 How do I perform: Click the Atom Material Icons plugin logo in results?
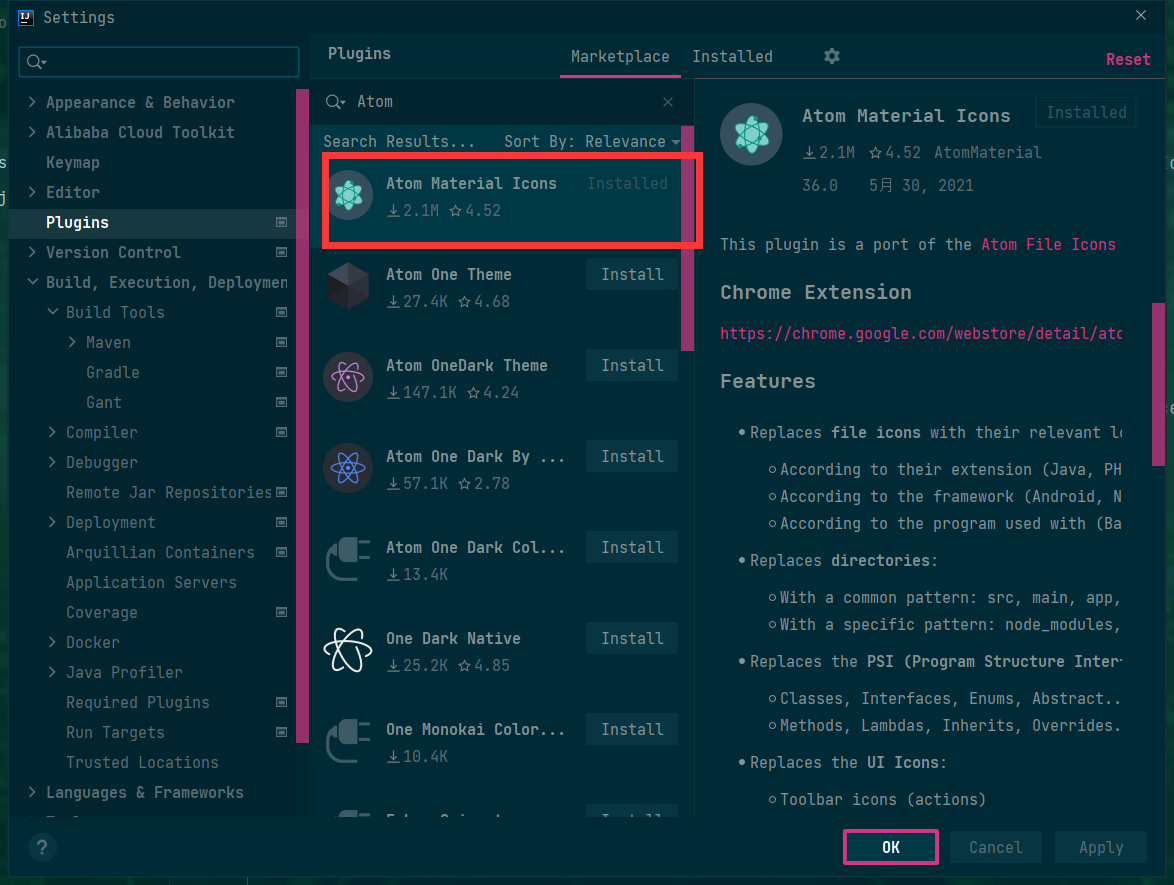348,195
